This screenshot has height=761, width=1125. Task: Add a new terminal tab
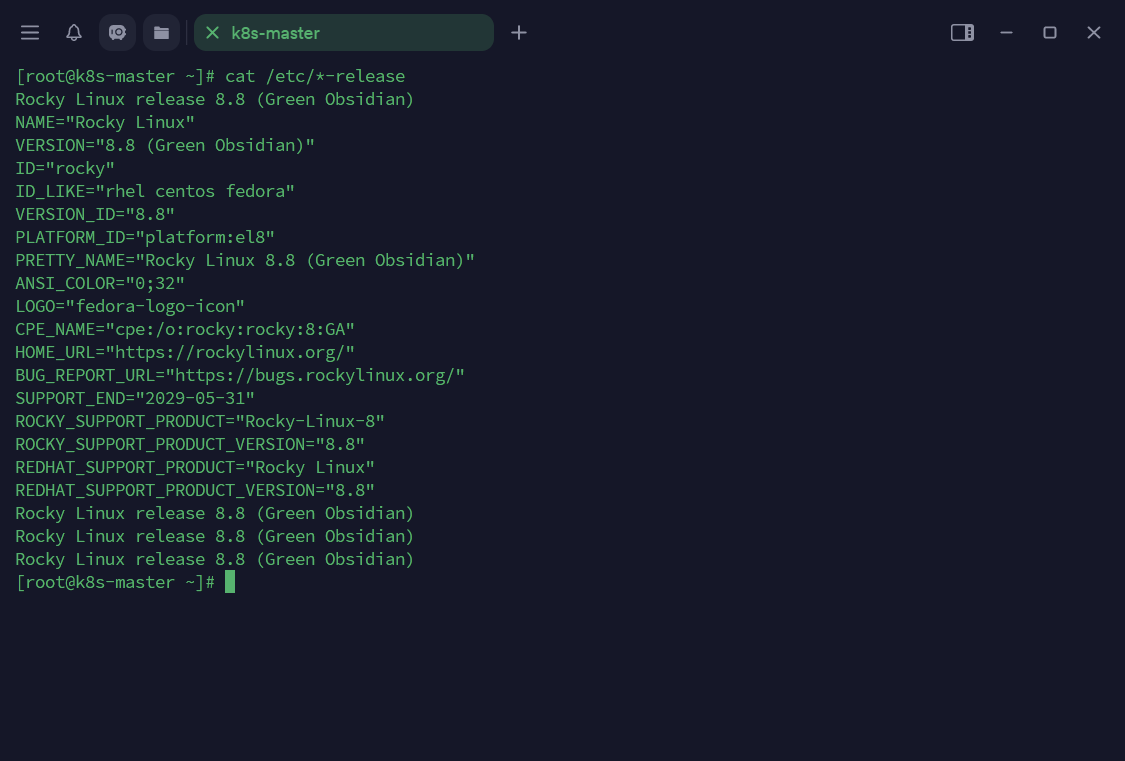(x=519, y=33)
